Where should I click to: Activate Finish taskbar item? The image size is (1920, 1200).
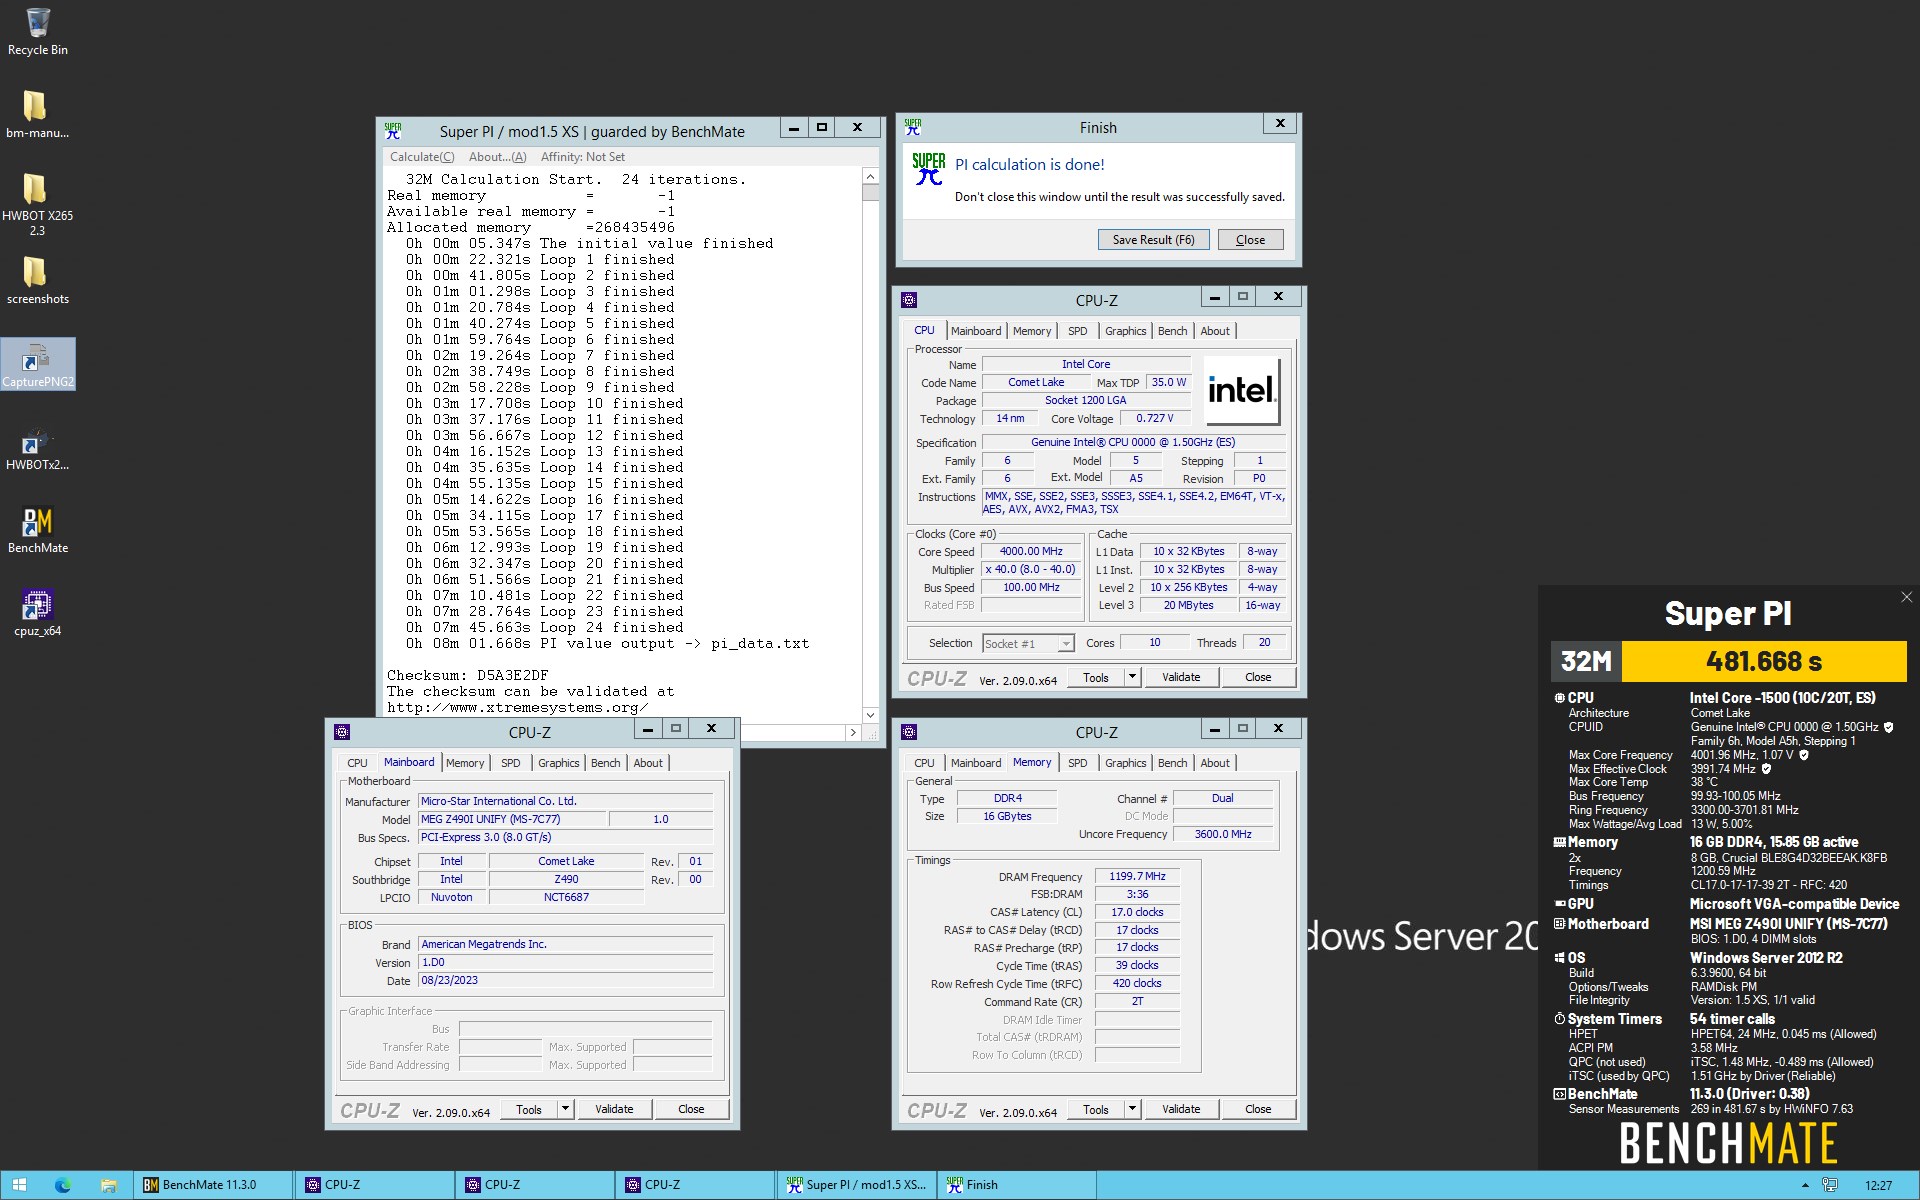(1016, 1185)
